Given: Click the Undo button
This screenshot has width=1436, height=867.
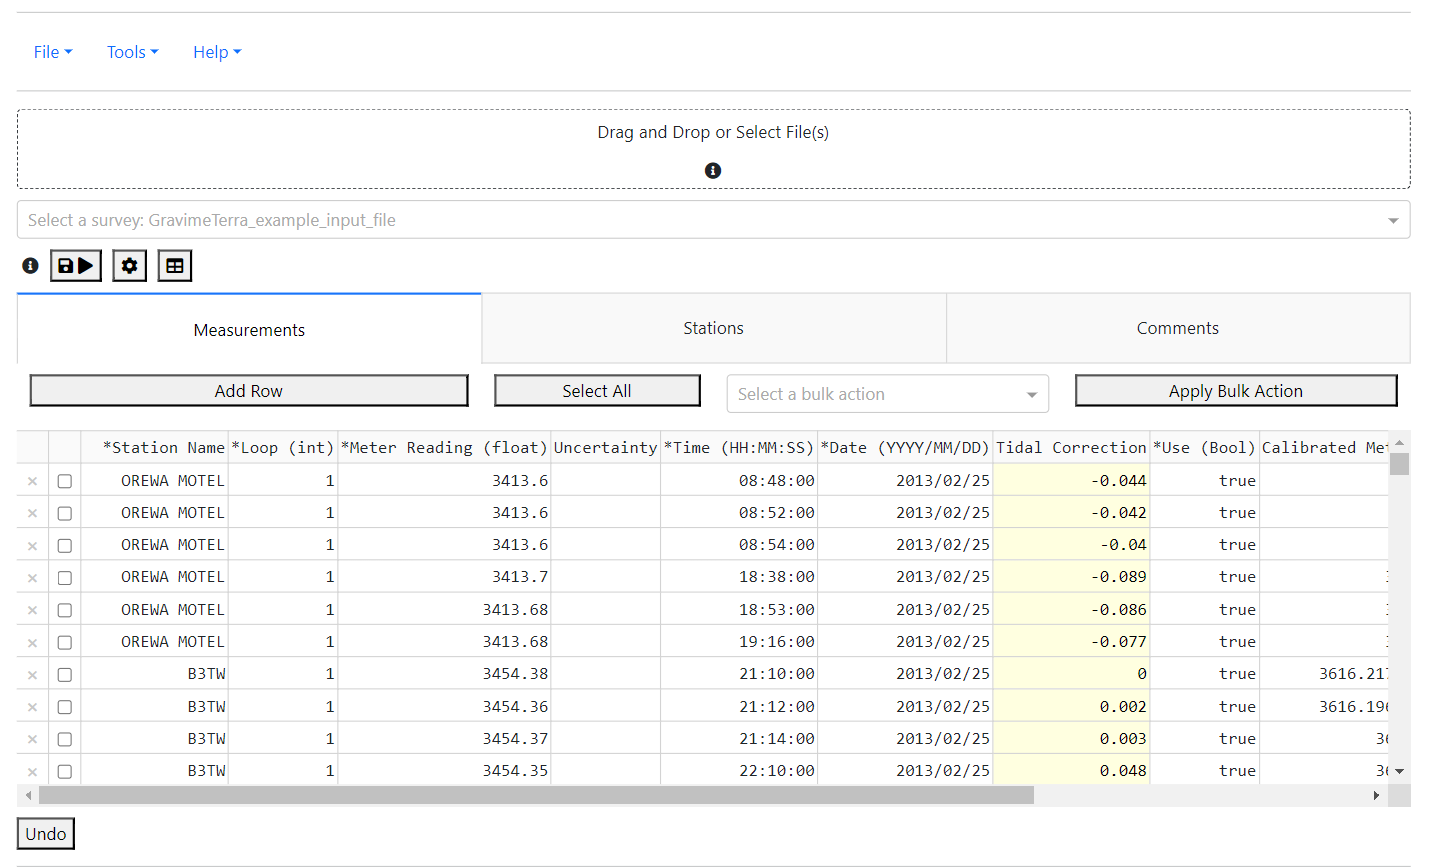Looking at the screenshot, I should pos(46,834).
